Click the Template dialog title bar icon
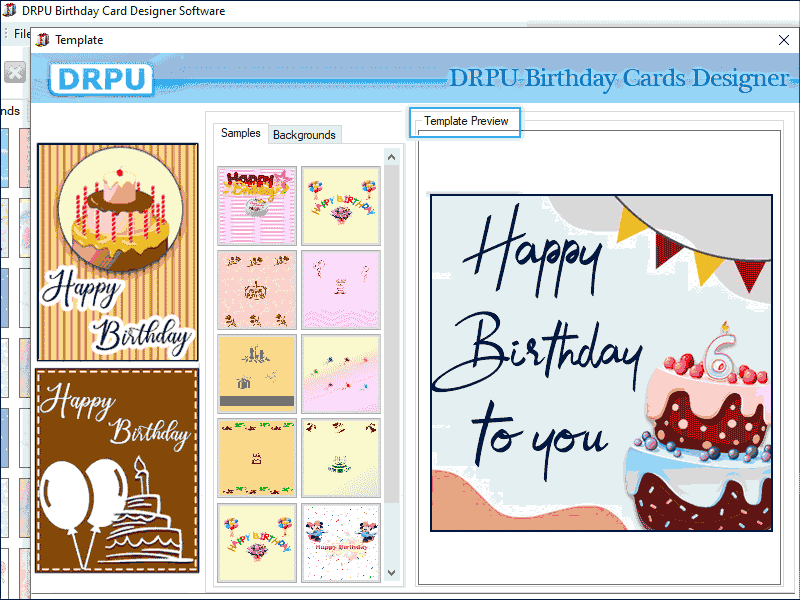Viewport: 800px width, 600px height. 42,40
